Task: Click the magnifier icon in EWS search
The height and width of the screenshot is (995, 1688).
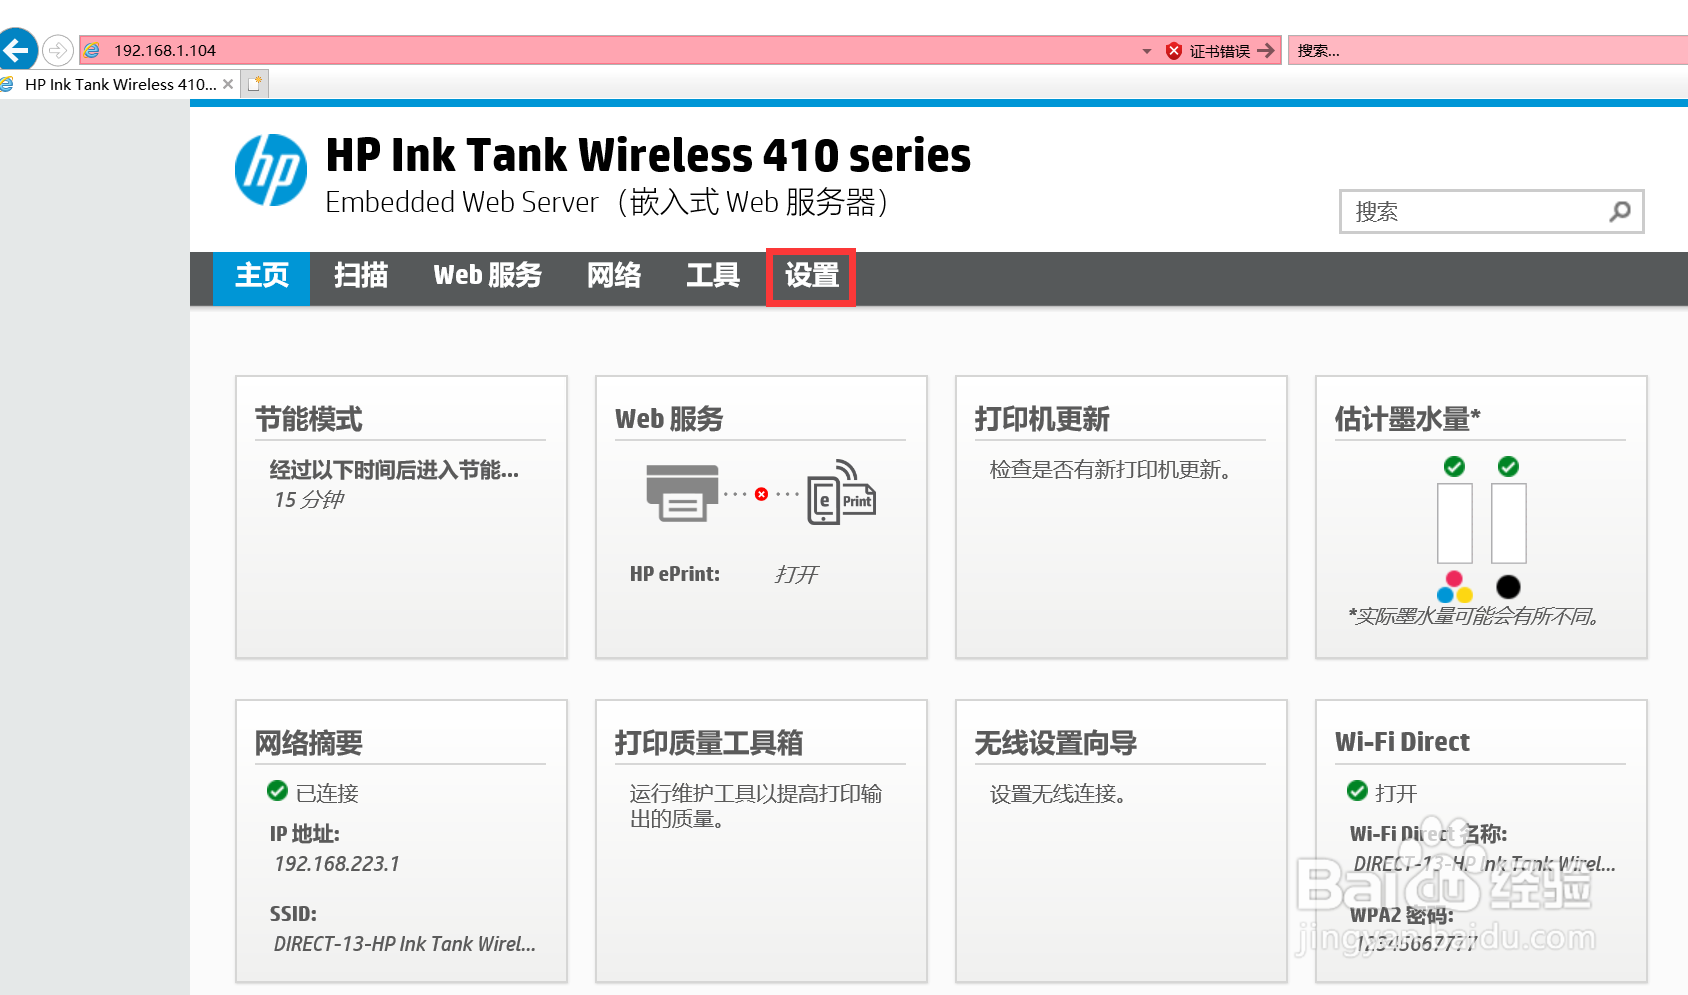Action: tap(1620, 211)
